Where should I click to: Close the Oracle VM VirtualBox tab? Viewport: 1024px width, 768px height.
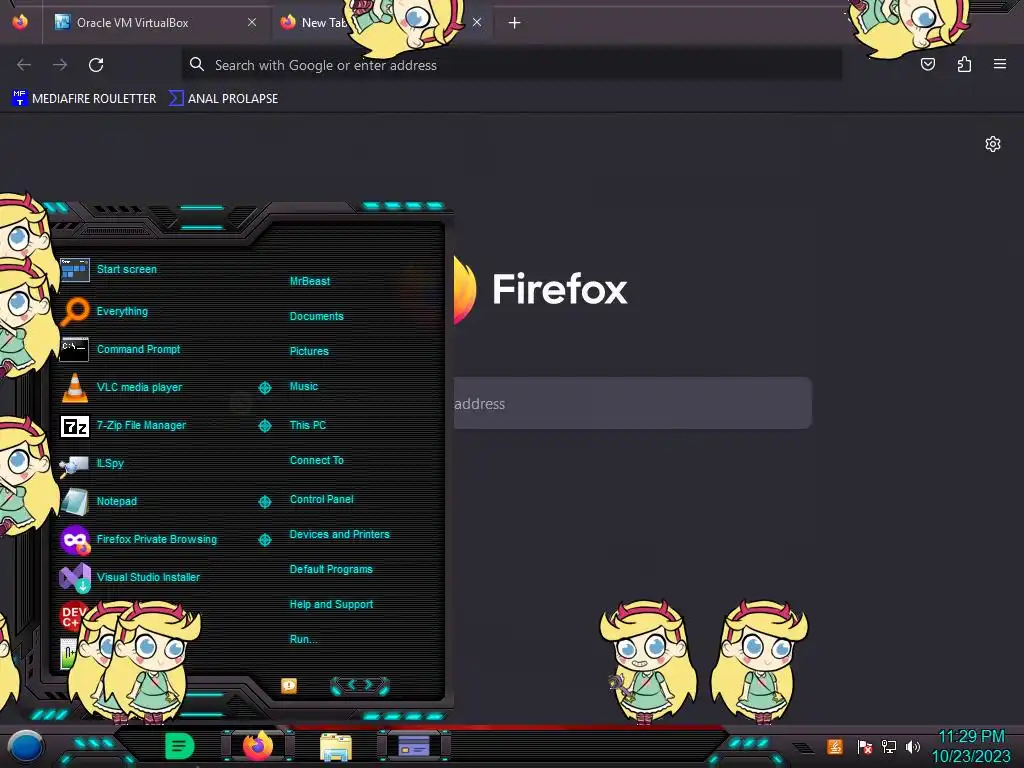click(252, 22)
